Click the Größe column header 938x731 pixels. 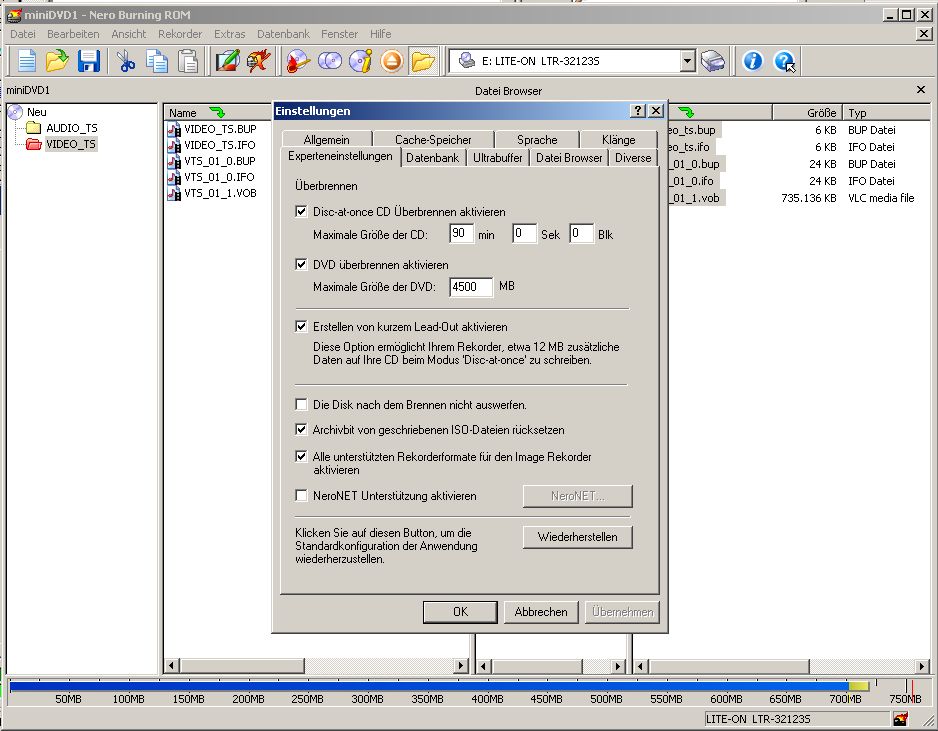pos(806,112)
